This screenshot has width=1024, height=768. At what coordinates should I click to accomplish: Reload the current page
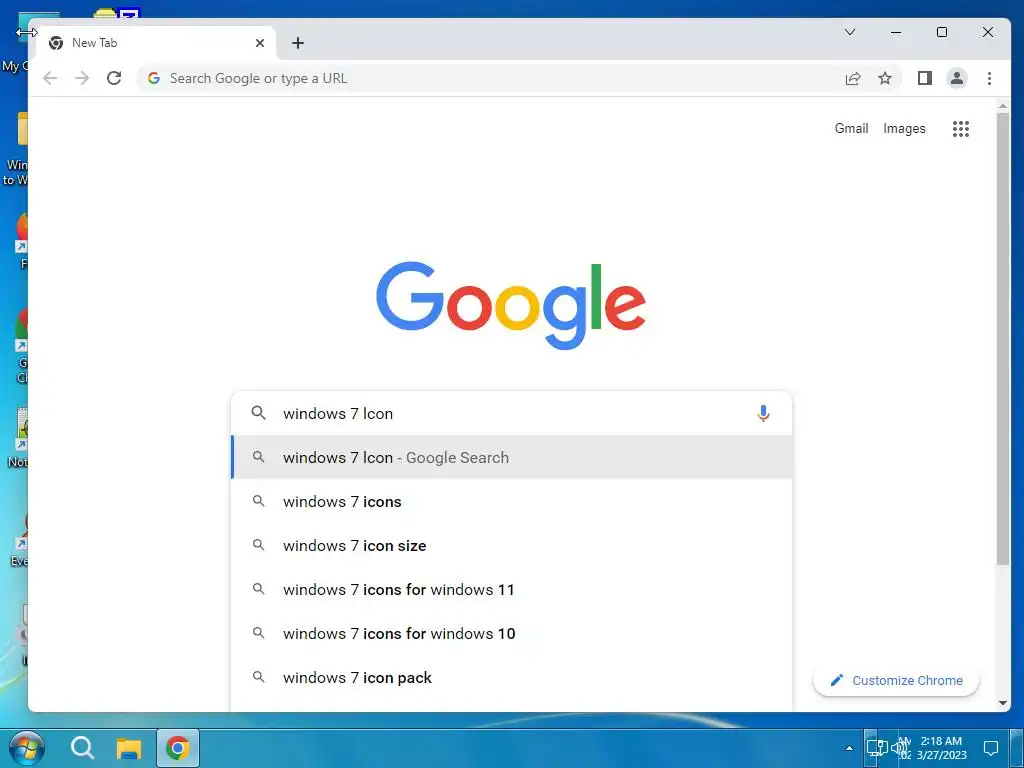click(x=114, y=78)
